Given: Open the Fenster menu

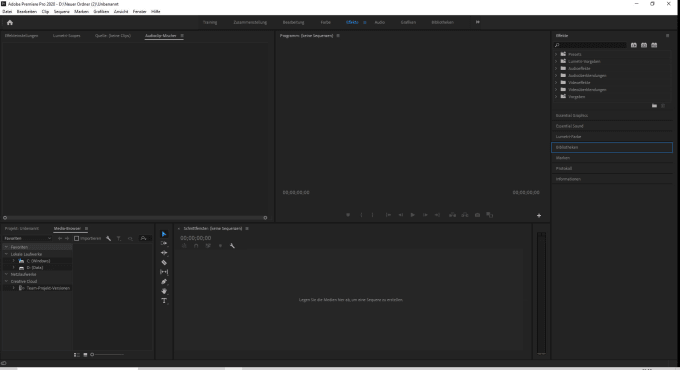Looking at the screenshot, I should 139,12.
